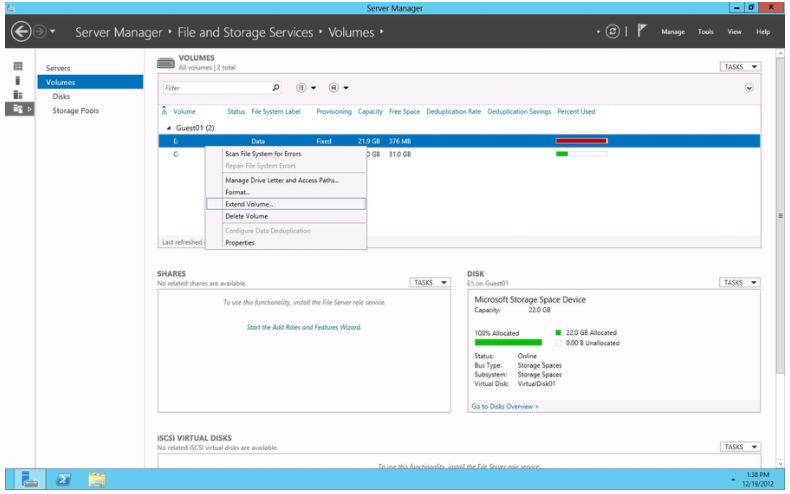This screenshot has width=790, height=494.
Task: Collapse the Guest01 volume group
Action: click(x=168, y=128)
